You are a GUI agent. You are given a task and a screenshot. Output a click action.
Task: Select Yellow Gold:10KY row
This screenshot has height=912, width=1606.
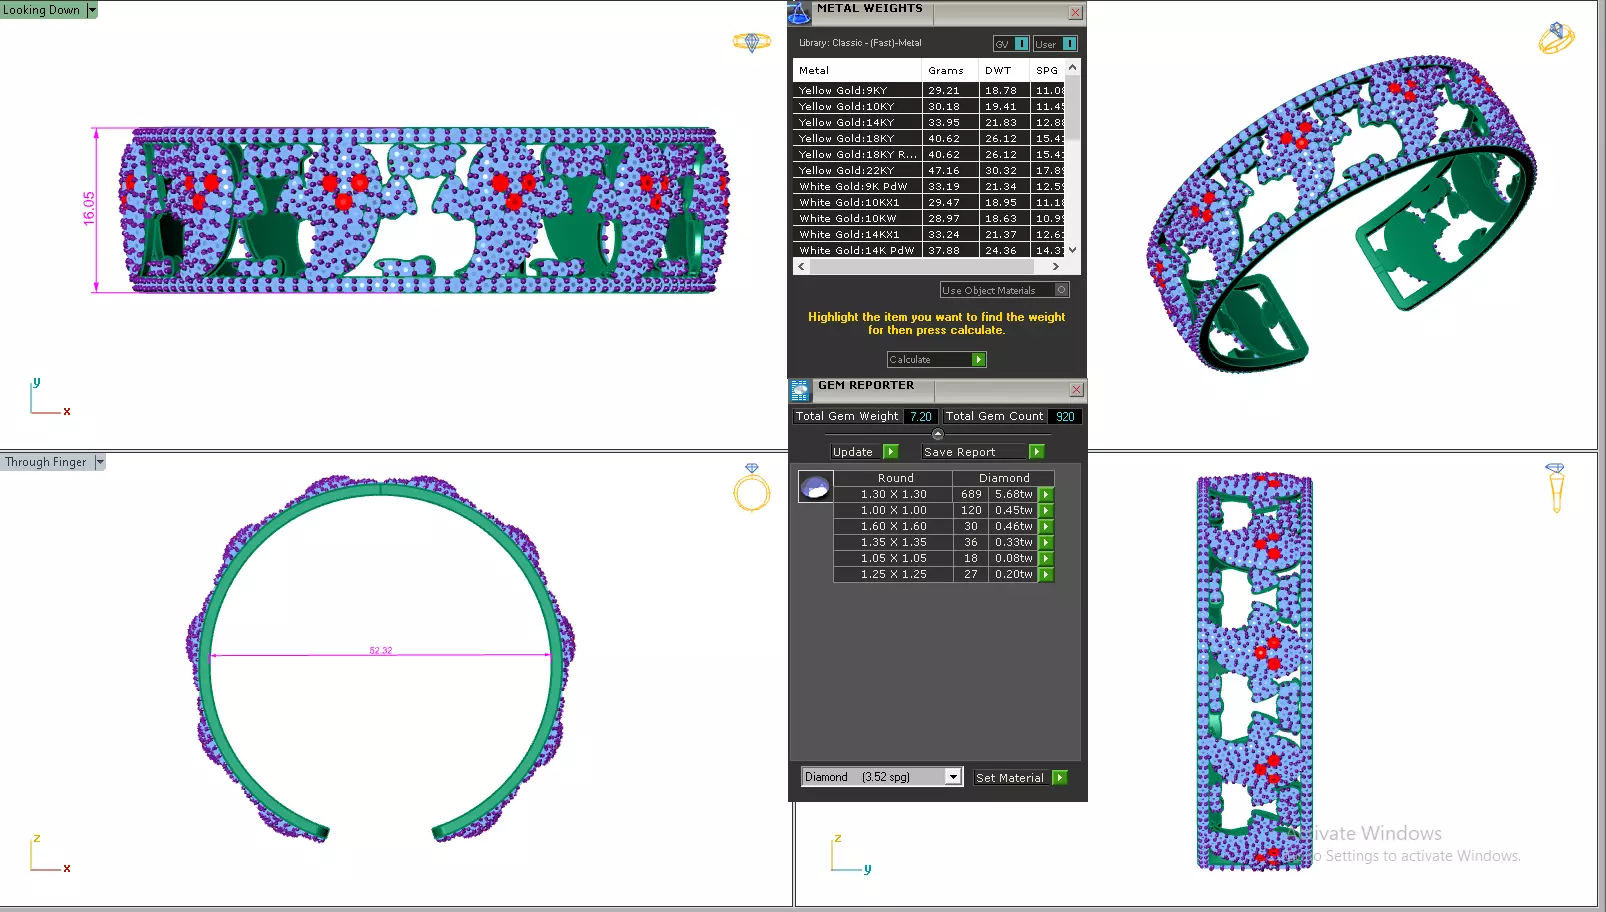[929, 107]
